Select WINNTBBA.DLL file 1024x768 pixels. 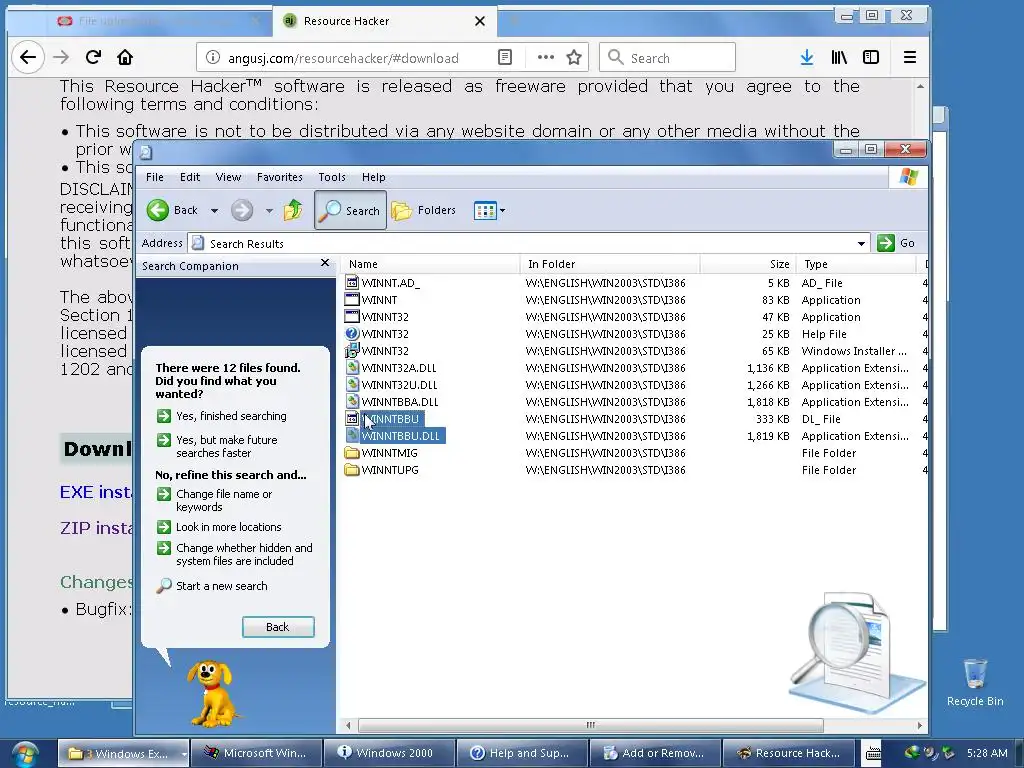tap(400, 402)
